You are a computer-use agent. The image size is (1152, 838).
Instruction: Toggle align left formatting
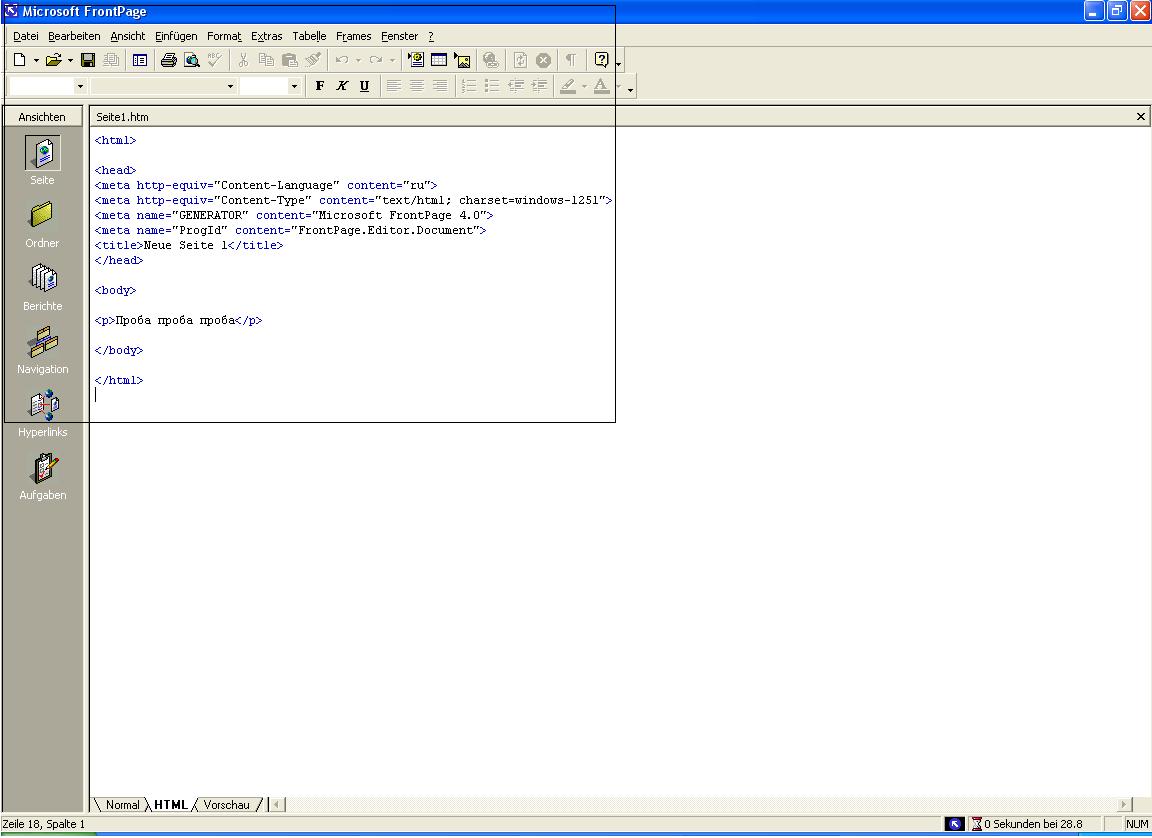pyautogui.click(x=394, y=86)
